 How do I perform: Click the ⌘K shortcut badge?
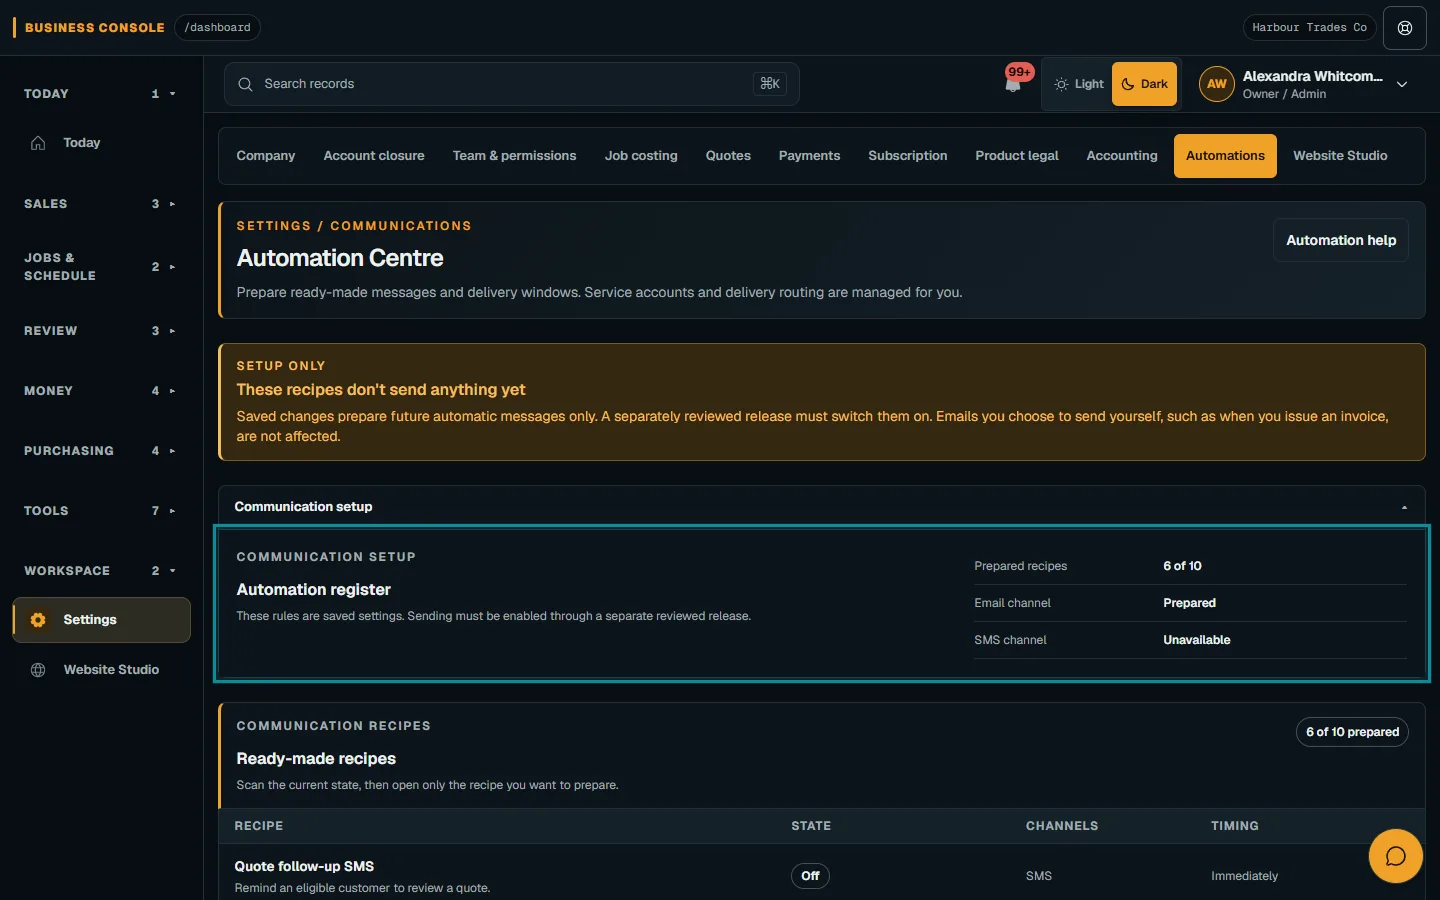(x=770, y=84)
